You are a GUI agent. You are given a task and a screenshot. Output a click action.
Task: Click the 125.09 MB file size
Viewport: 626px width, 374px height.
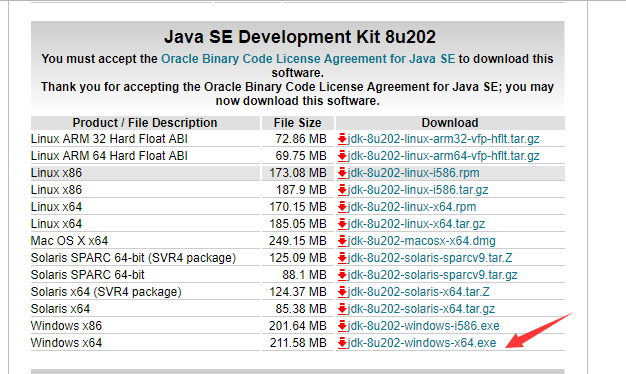click(x=298, y=258)
